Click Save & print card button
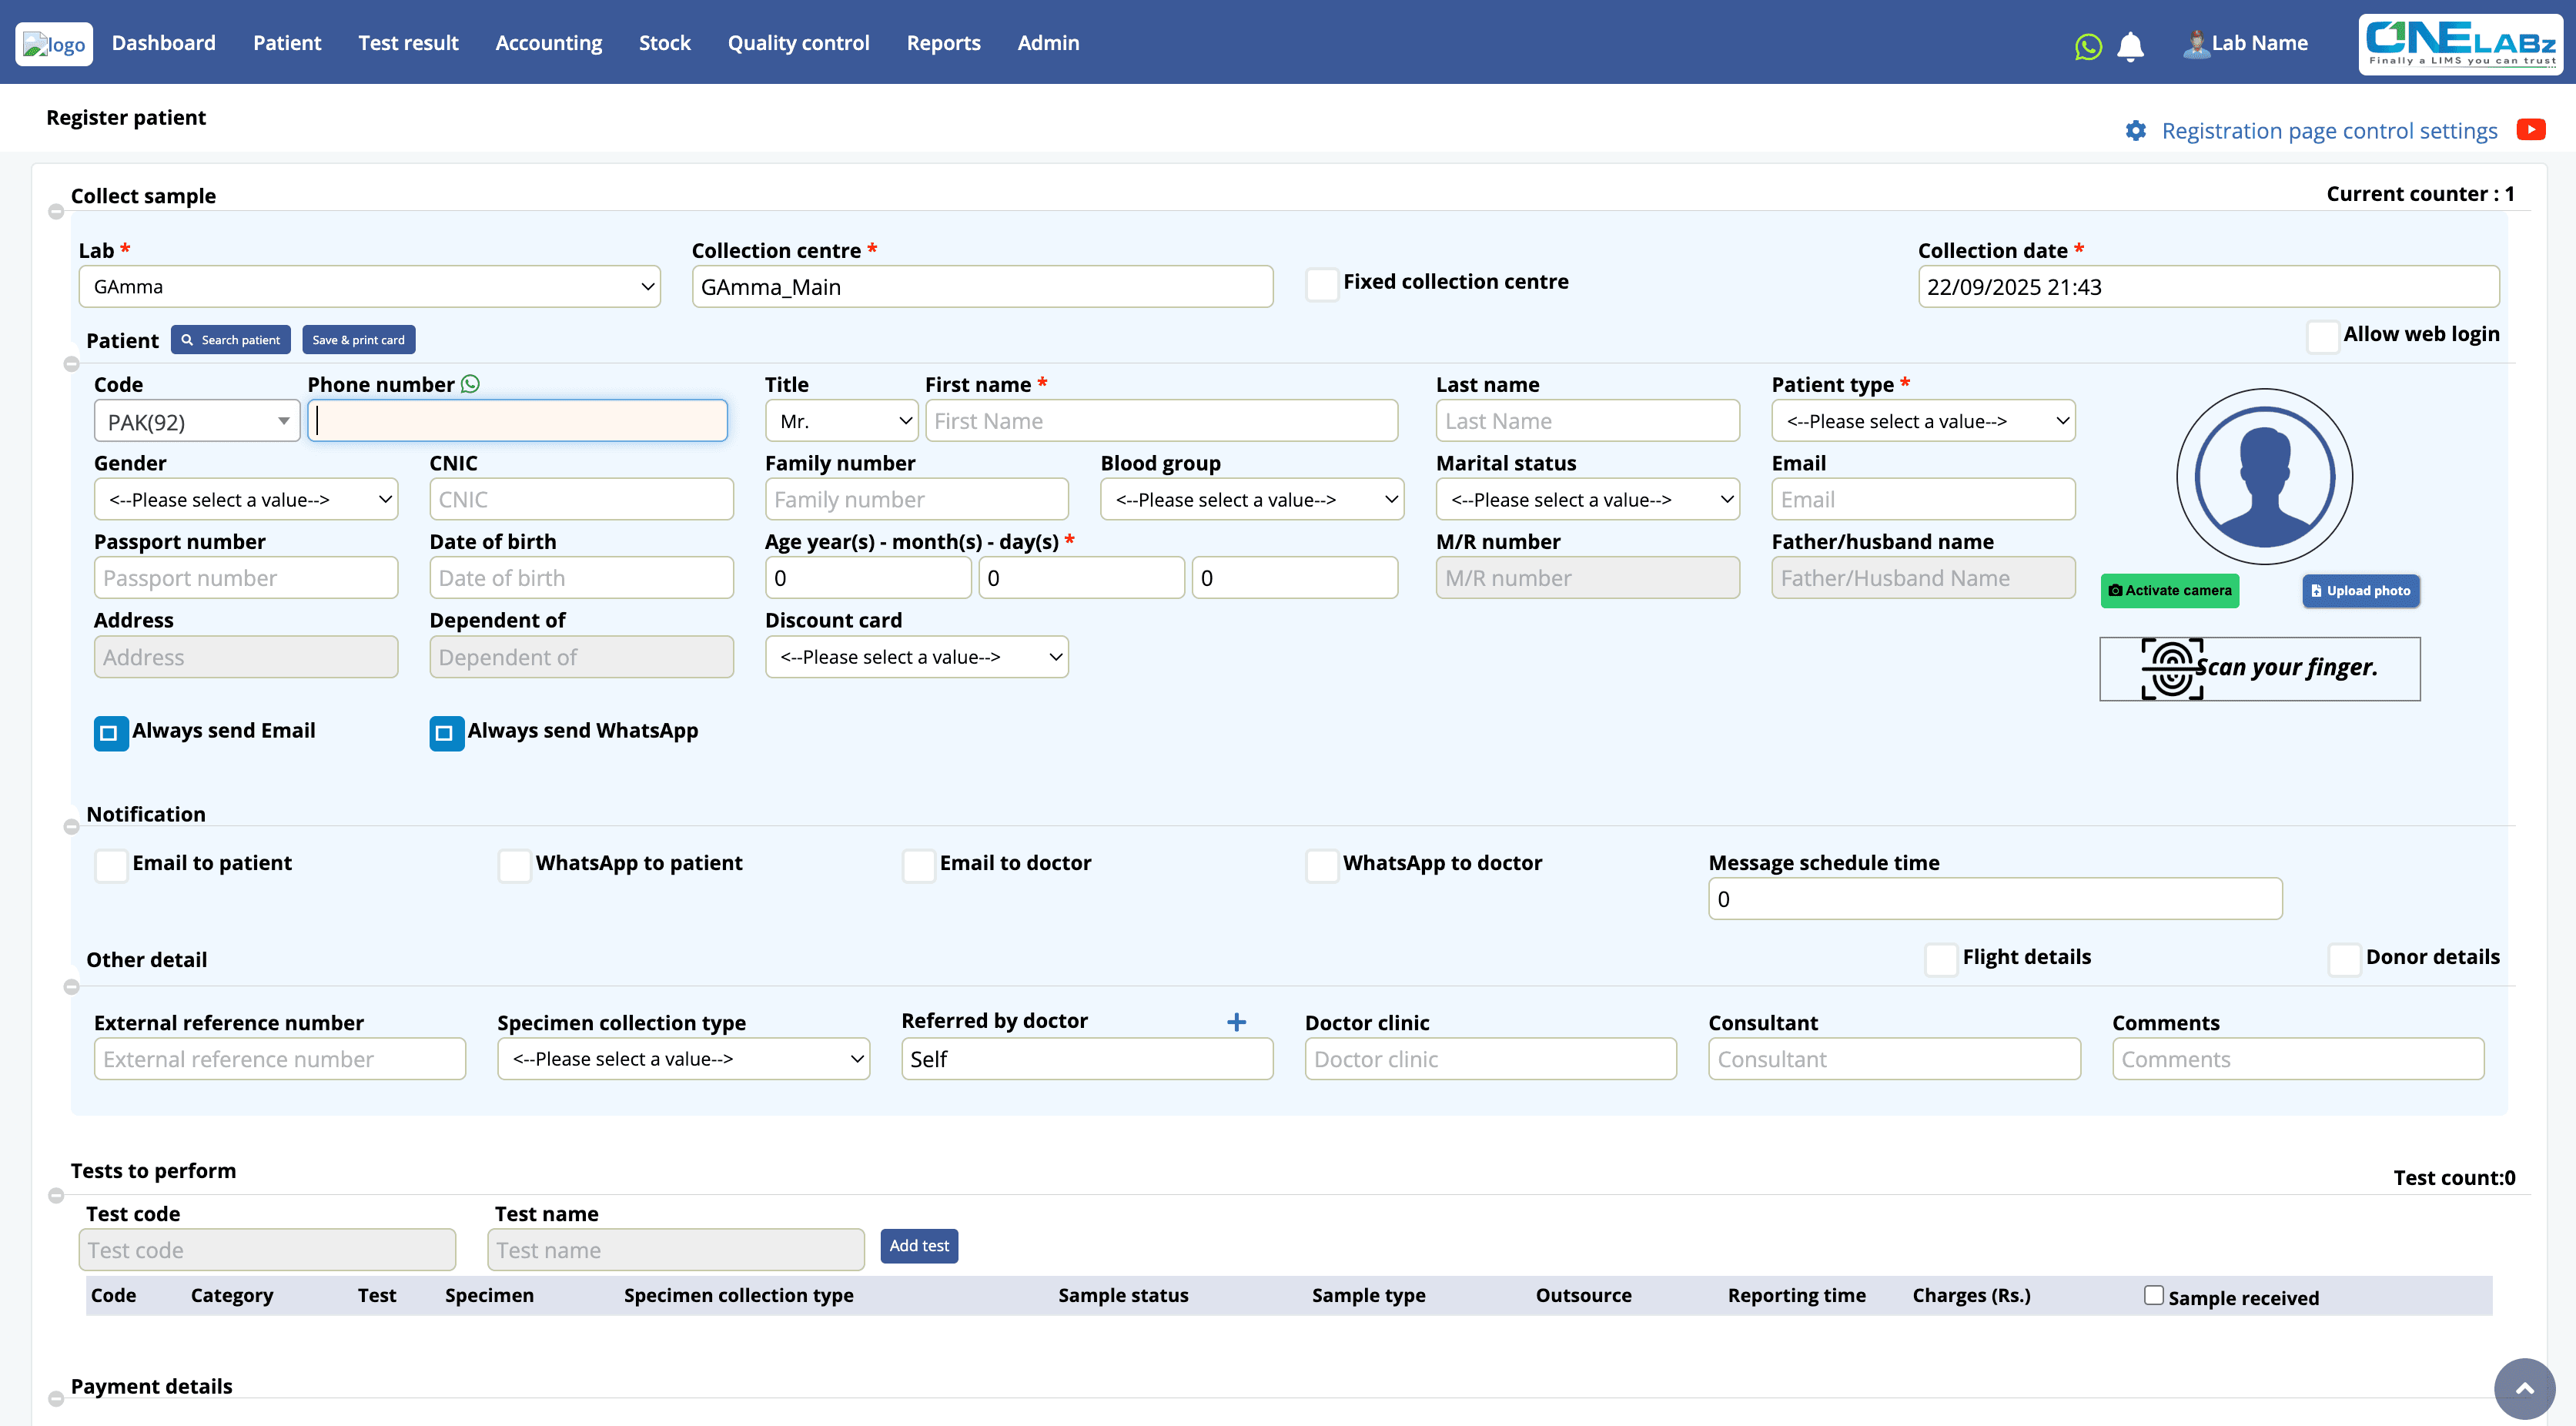Viewport: 2576px width, 1426px height. coord(358,340)
